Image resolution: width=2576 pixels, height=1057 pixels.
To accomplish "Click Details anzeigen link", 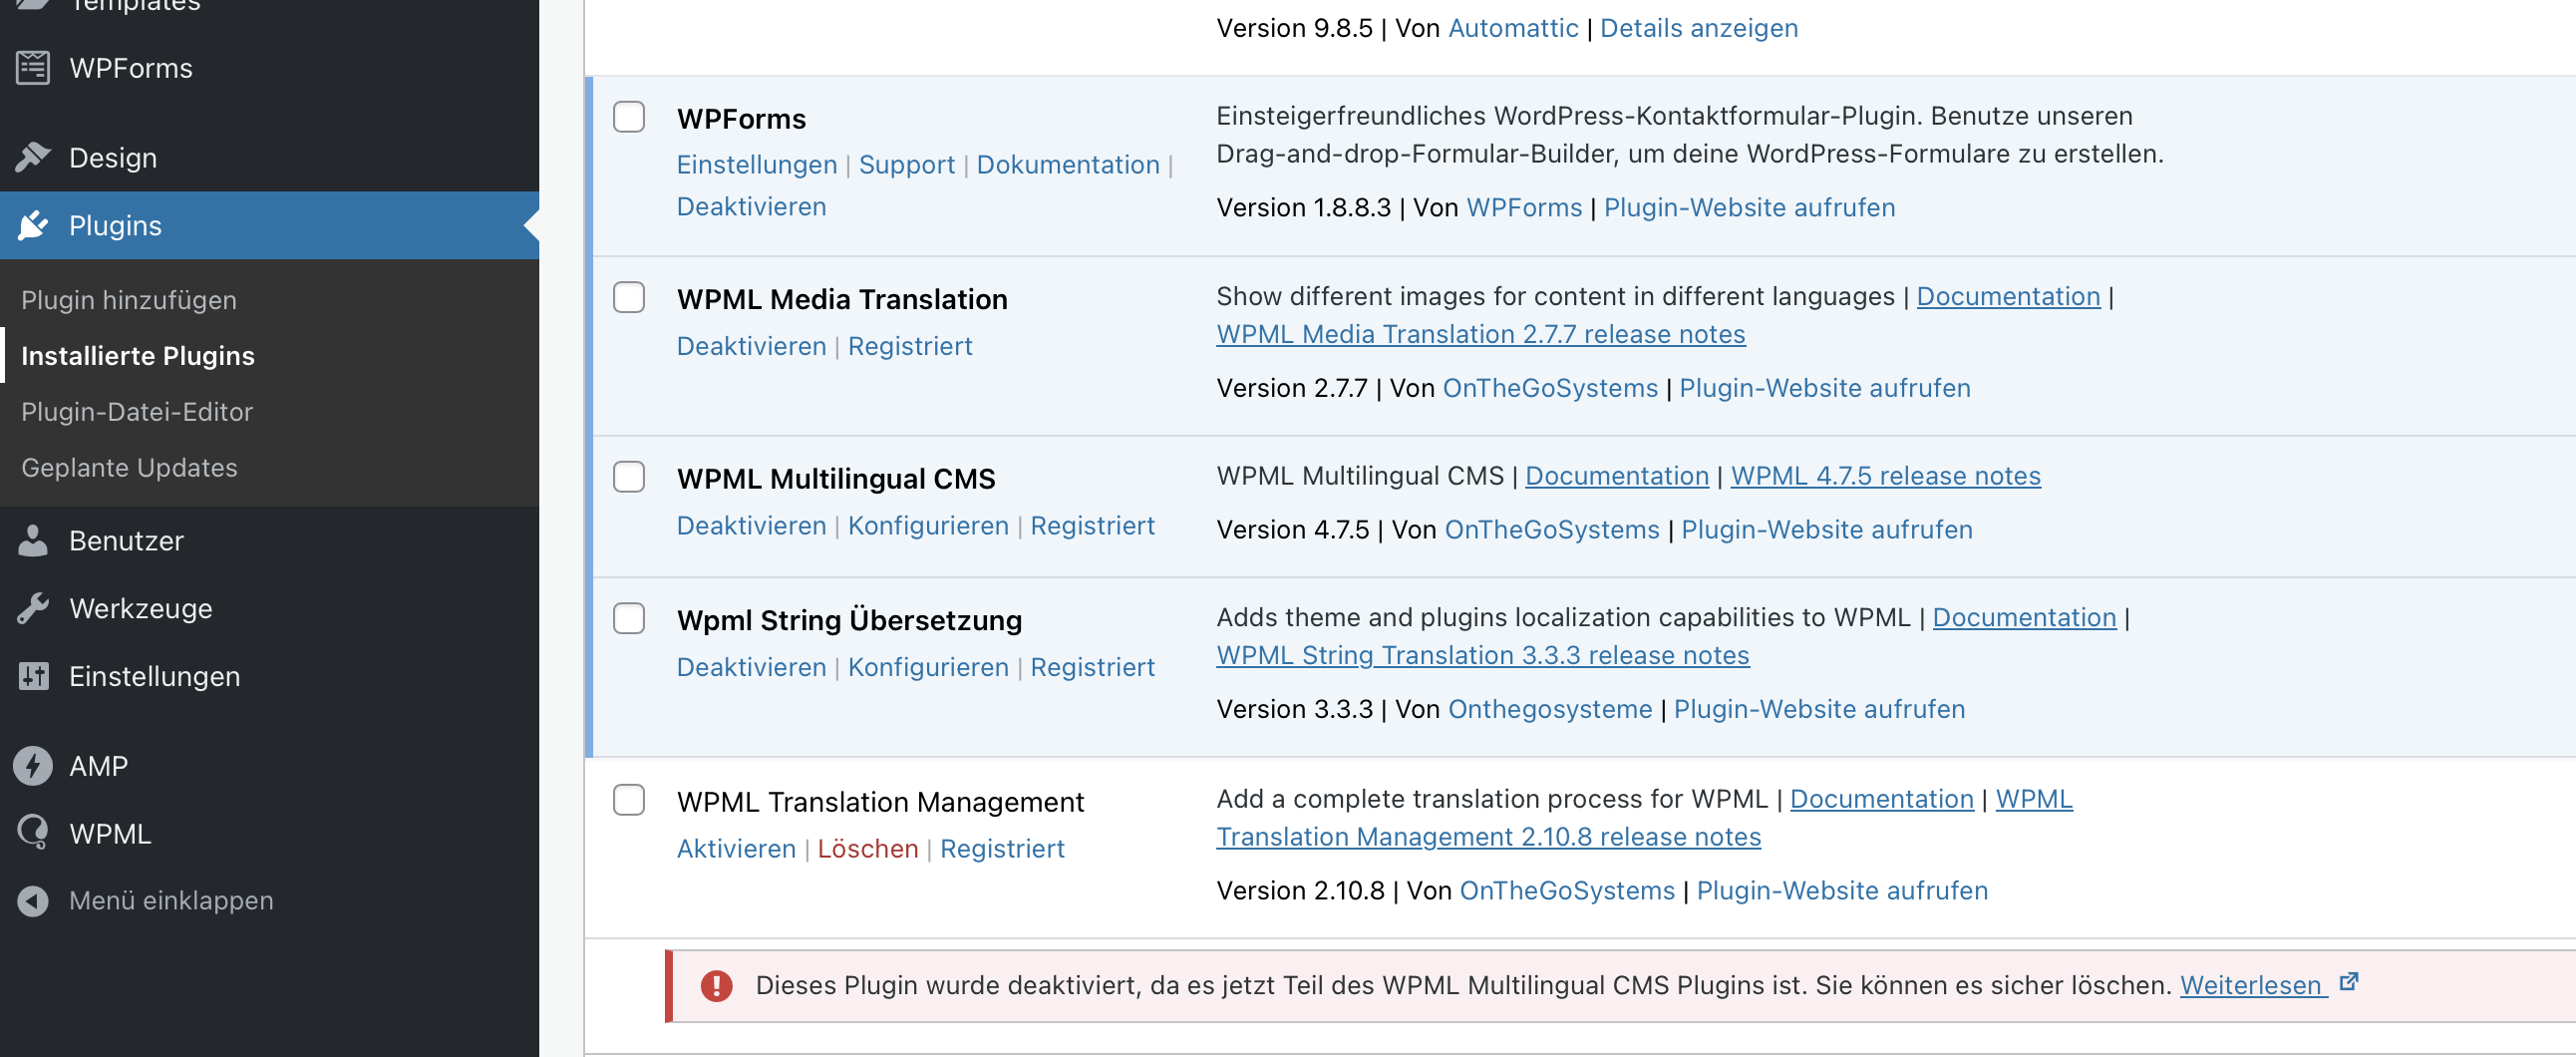I will click(x=1699, y=28).
